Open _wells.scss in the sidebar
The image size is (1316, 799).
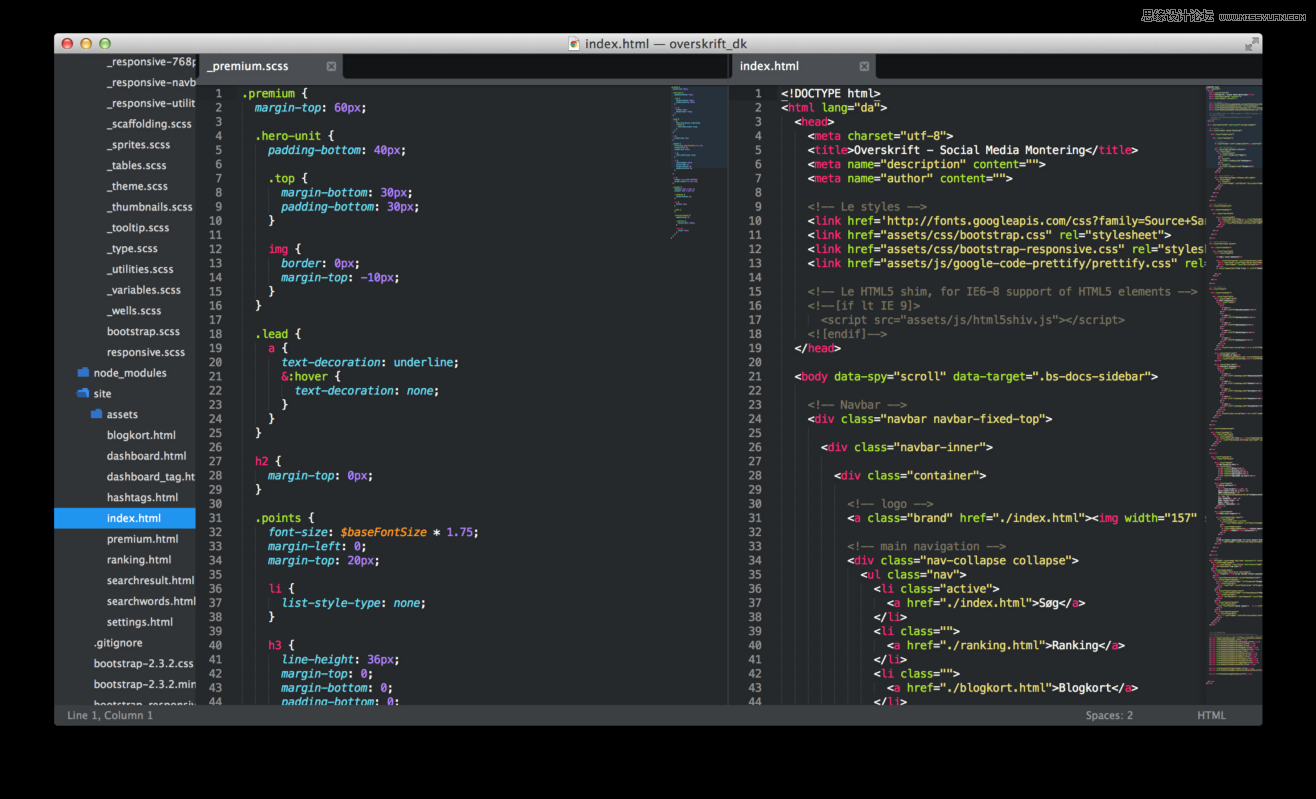click(x=136, y=311)
